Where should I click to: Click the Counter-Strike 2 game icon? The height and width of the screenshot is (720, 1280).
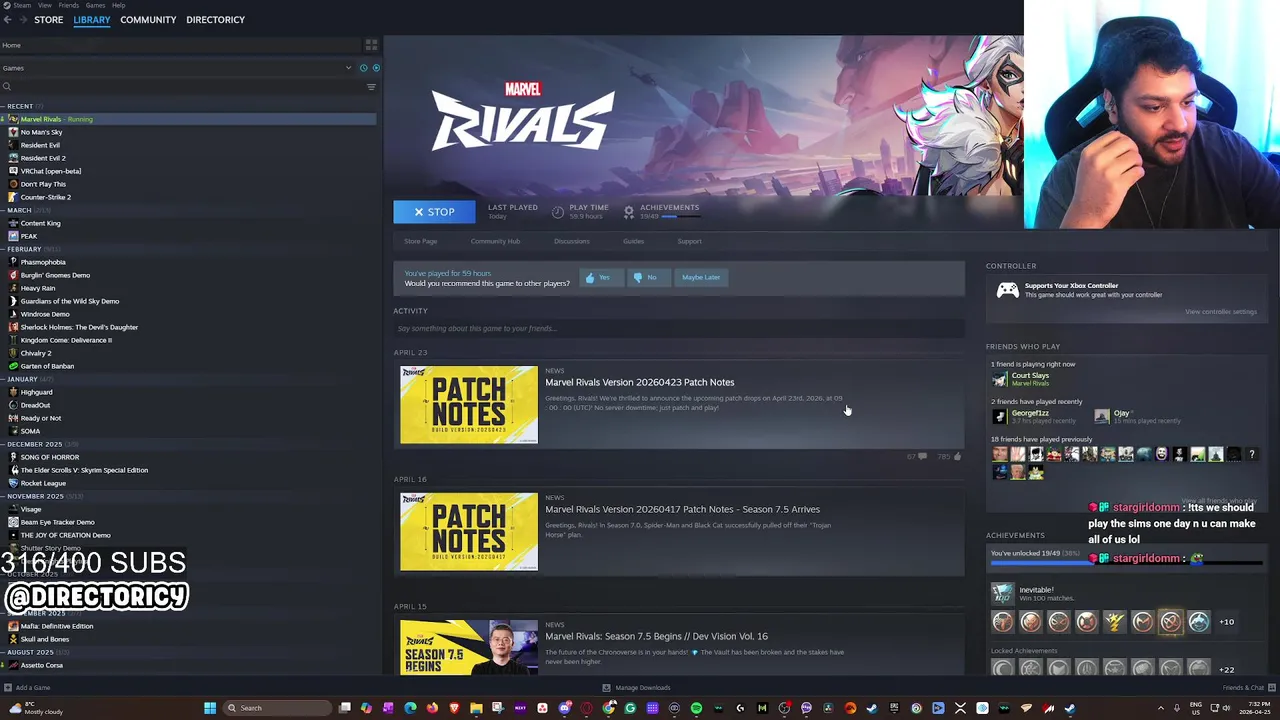click(13, 197)
